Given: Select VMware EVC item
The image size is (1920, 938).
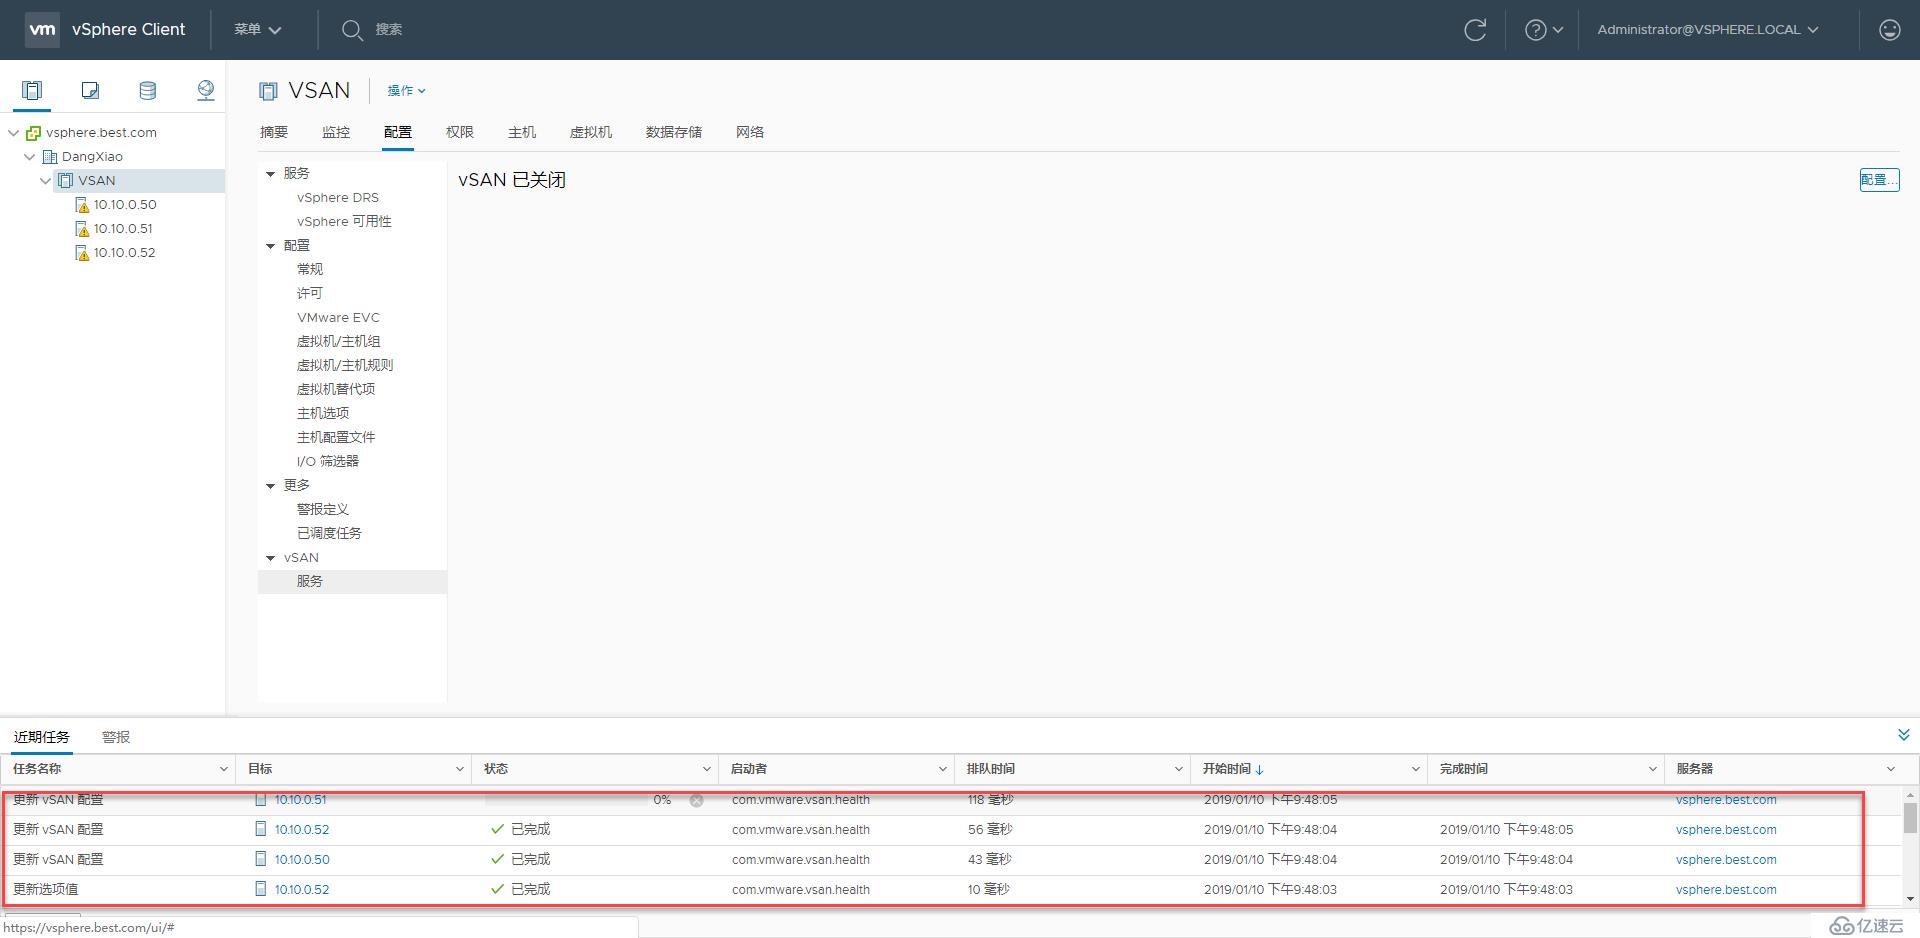Looking at the screenshot, I should pos(338,318).
